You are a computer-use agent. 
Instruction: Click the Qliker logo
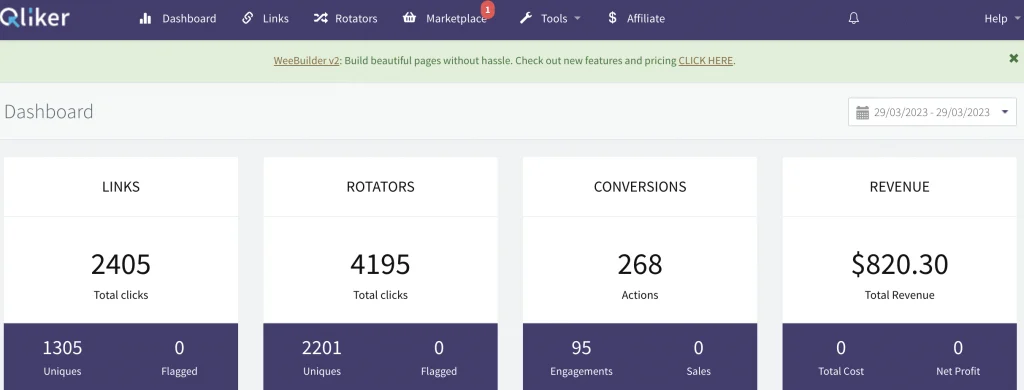[x=35, y=18]
